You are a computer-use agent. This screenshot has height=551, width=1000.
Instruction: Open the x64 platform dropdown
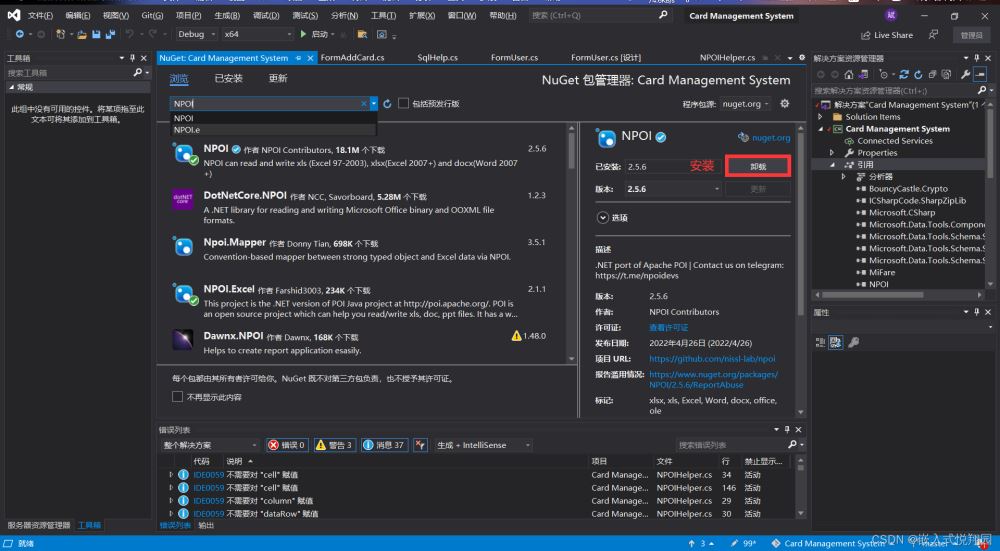tap(258, 34)
